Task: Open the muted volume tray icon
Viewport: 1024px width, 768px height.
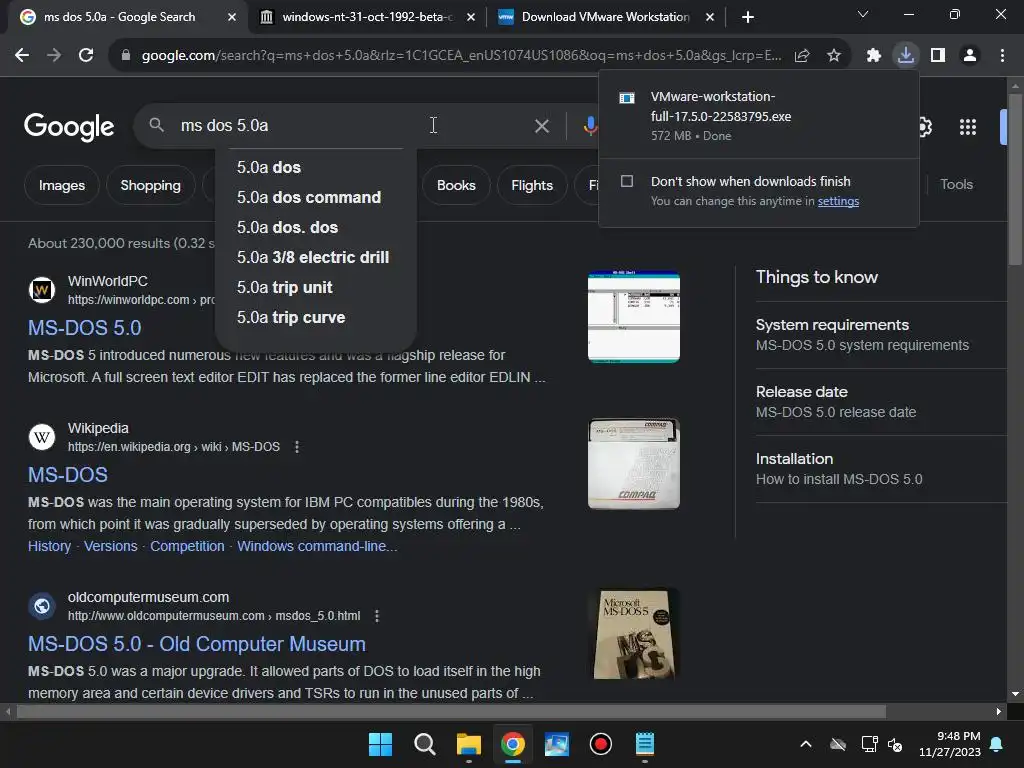Action: (895, 744)
